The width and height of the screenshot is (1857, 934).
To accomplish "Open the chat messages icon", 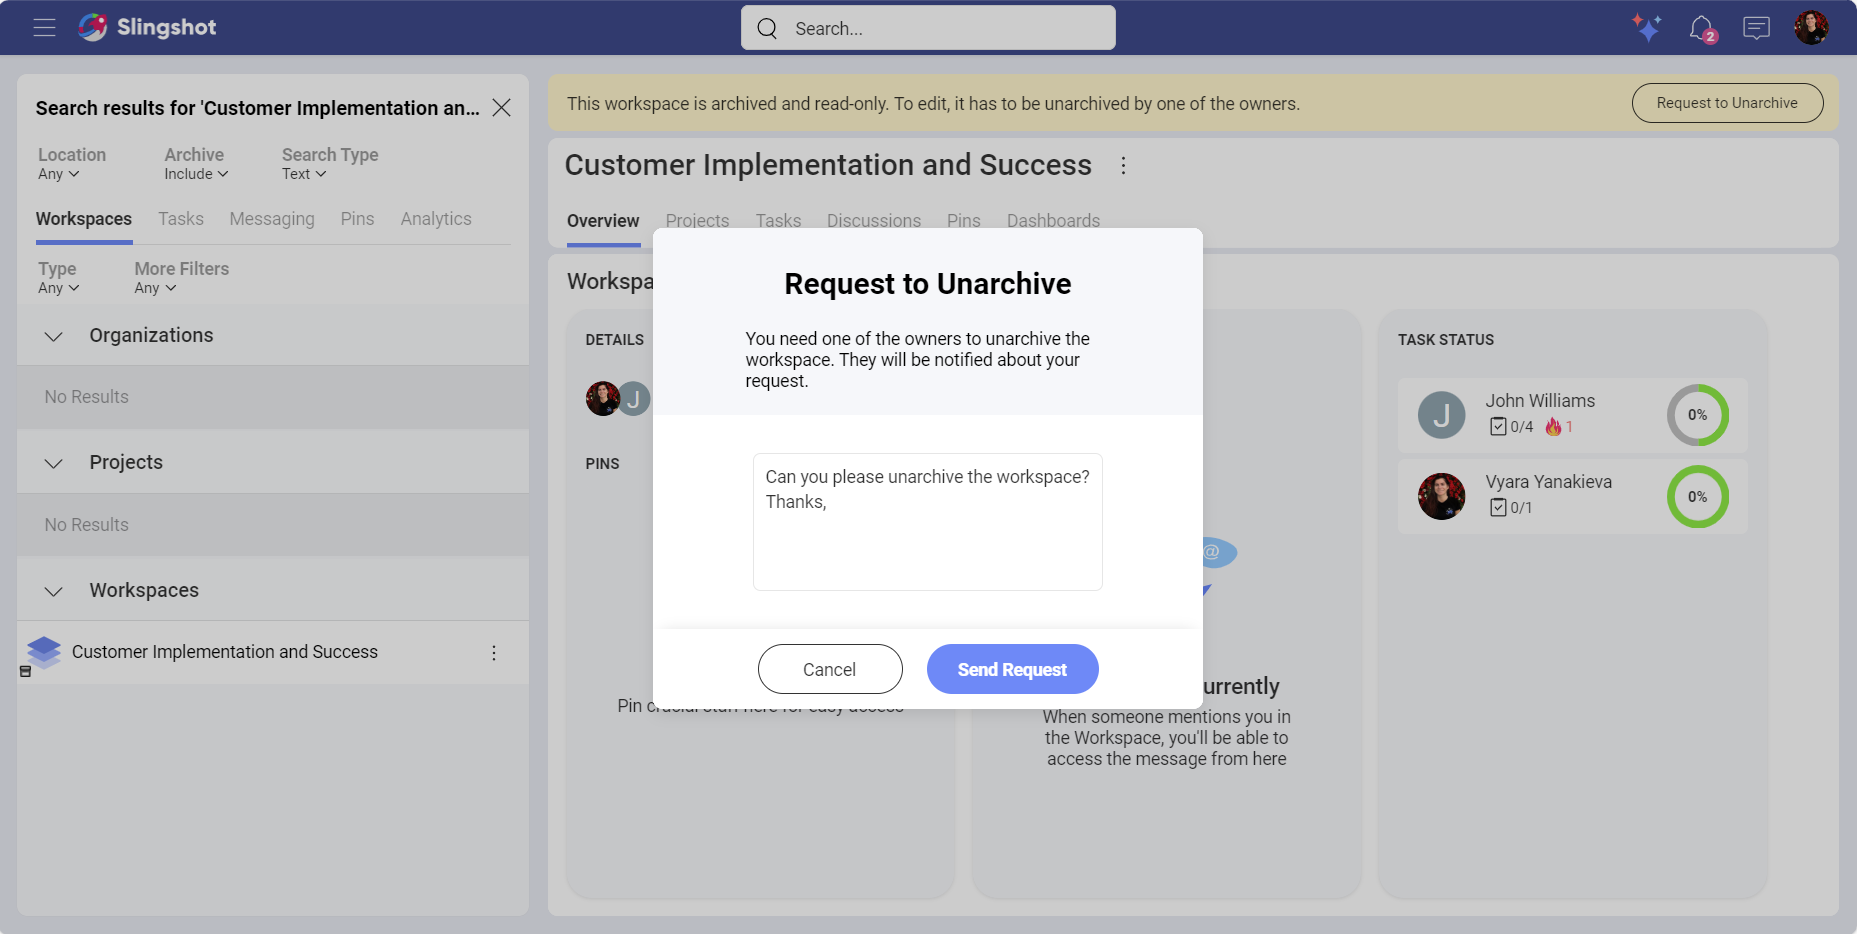I will click(x=1756, y=28).
